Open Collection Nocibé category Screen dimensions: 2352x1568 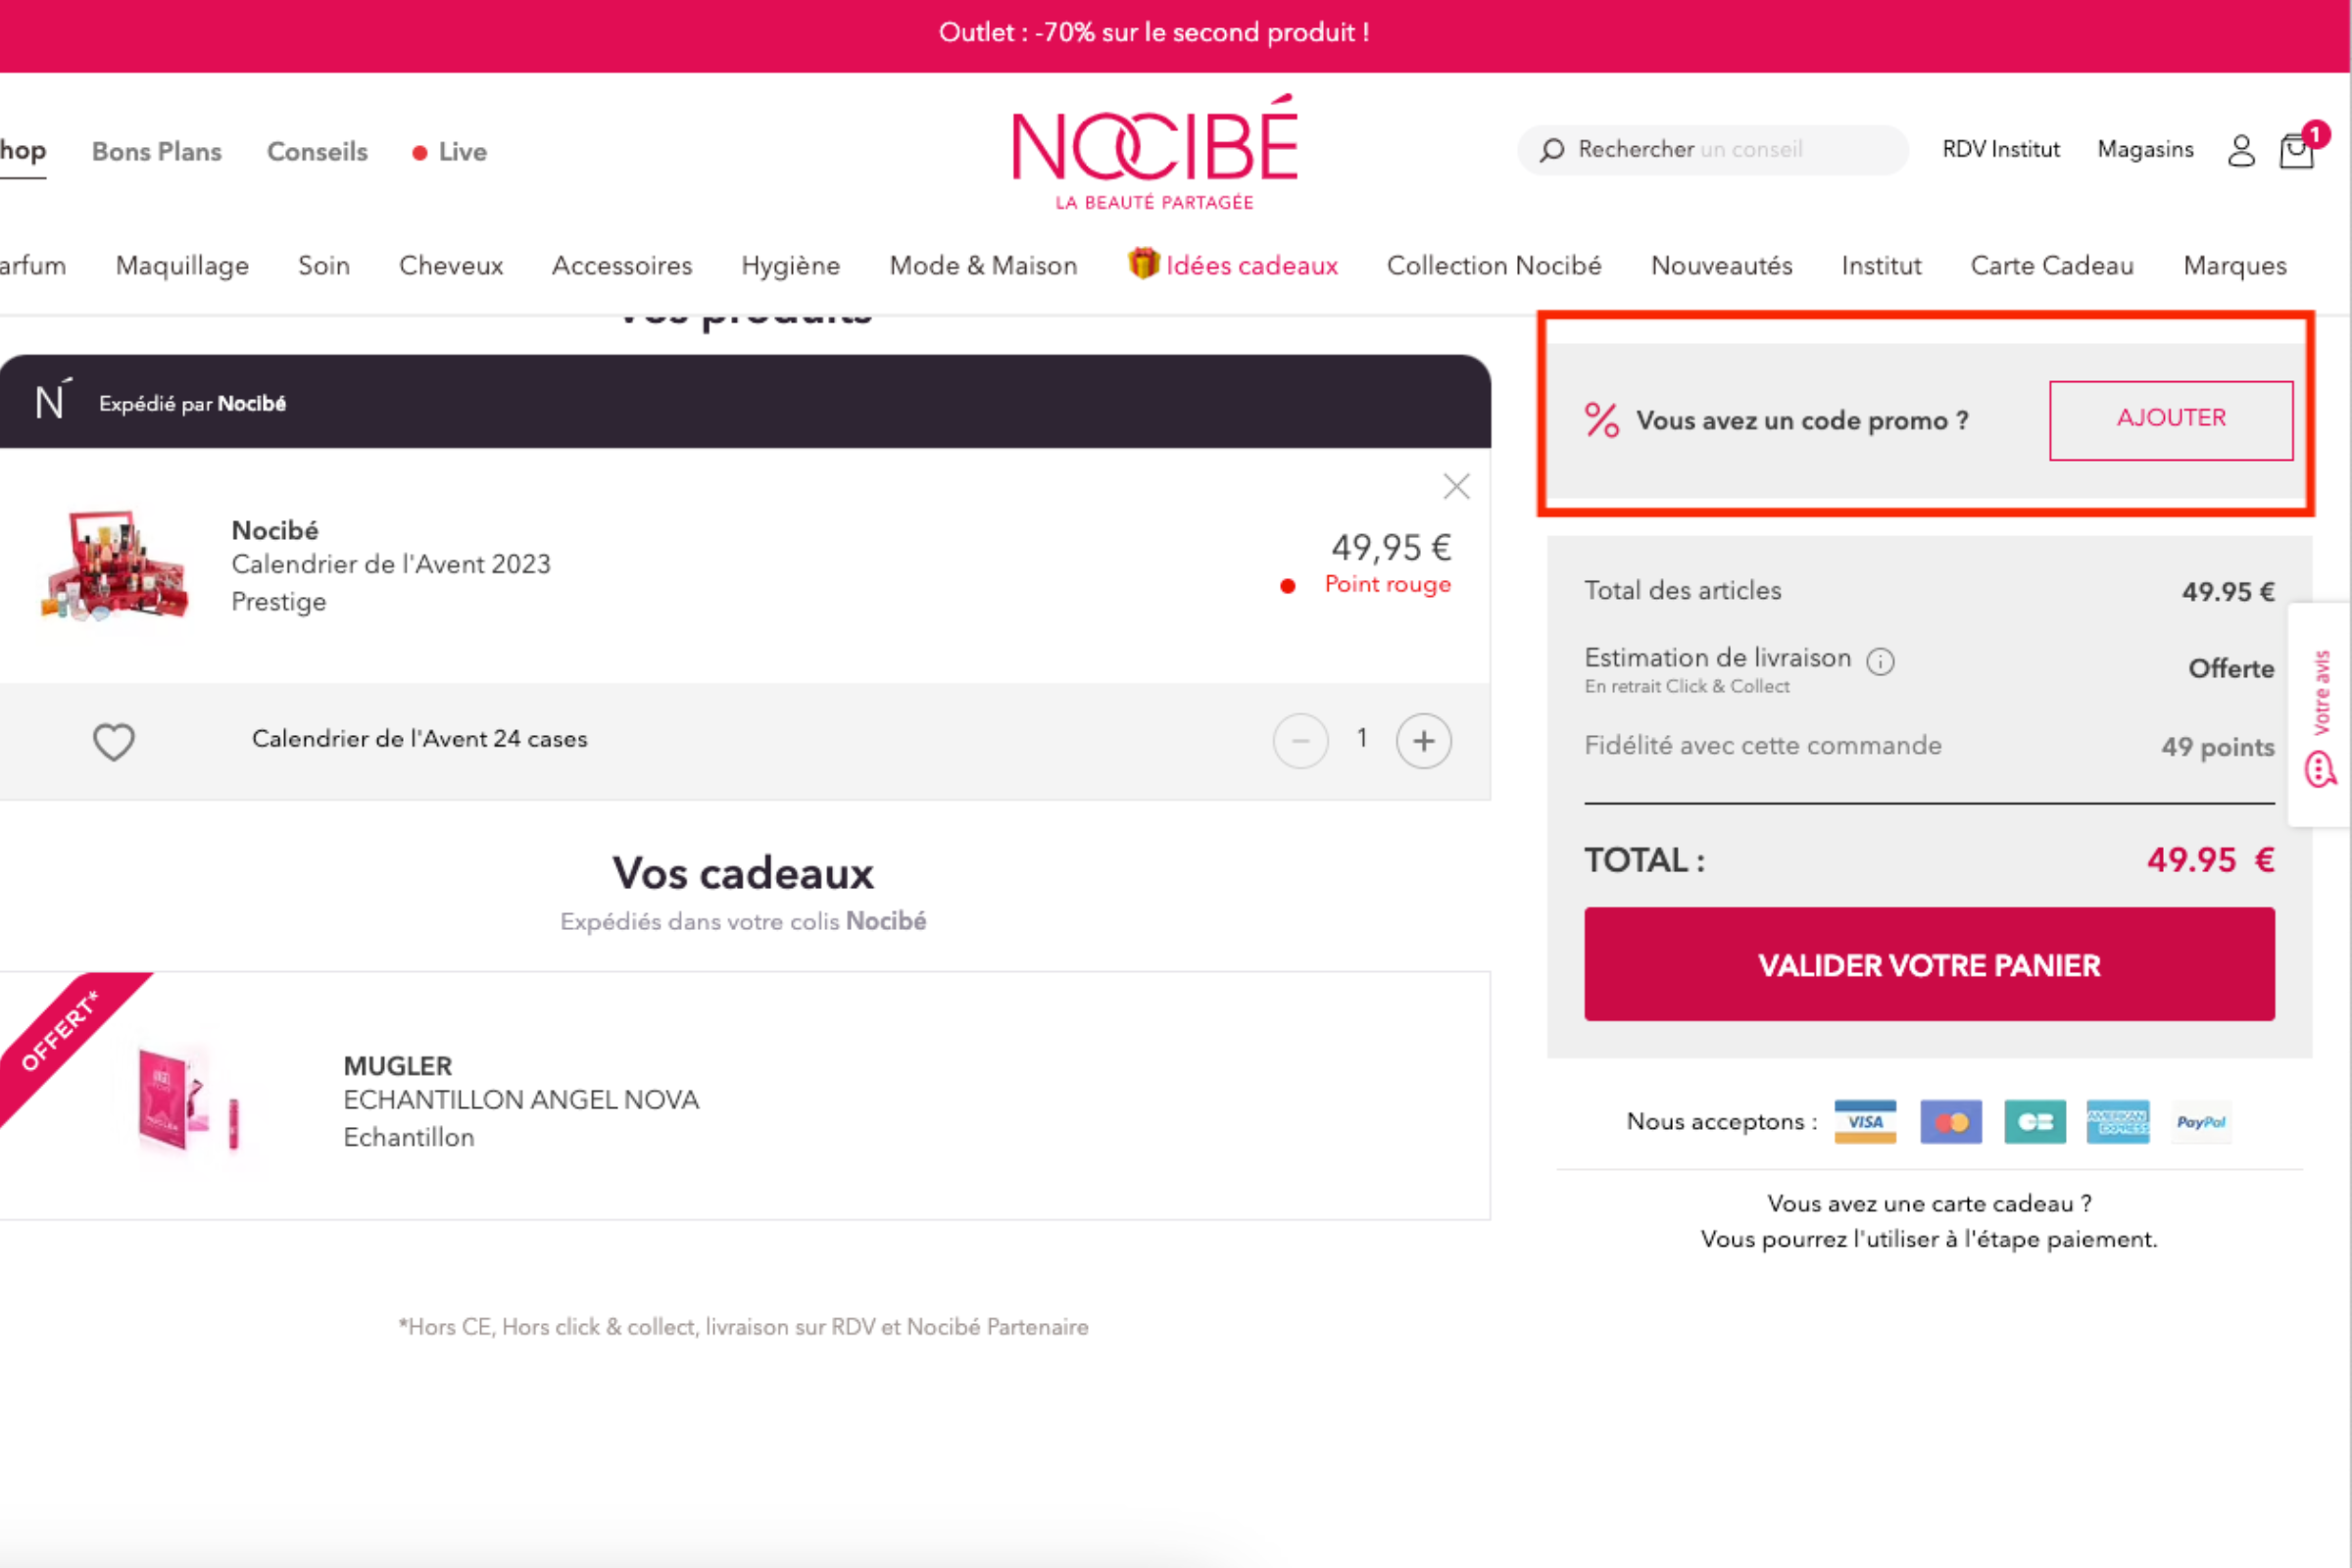click(1494, 265)
